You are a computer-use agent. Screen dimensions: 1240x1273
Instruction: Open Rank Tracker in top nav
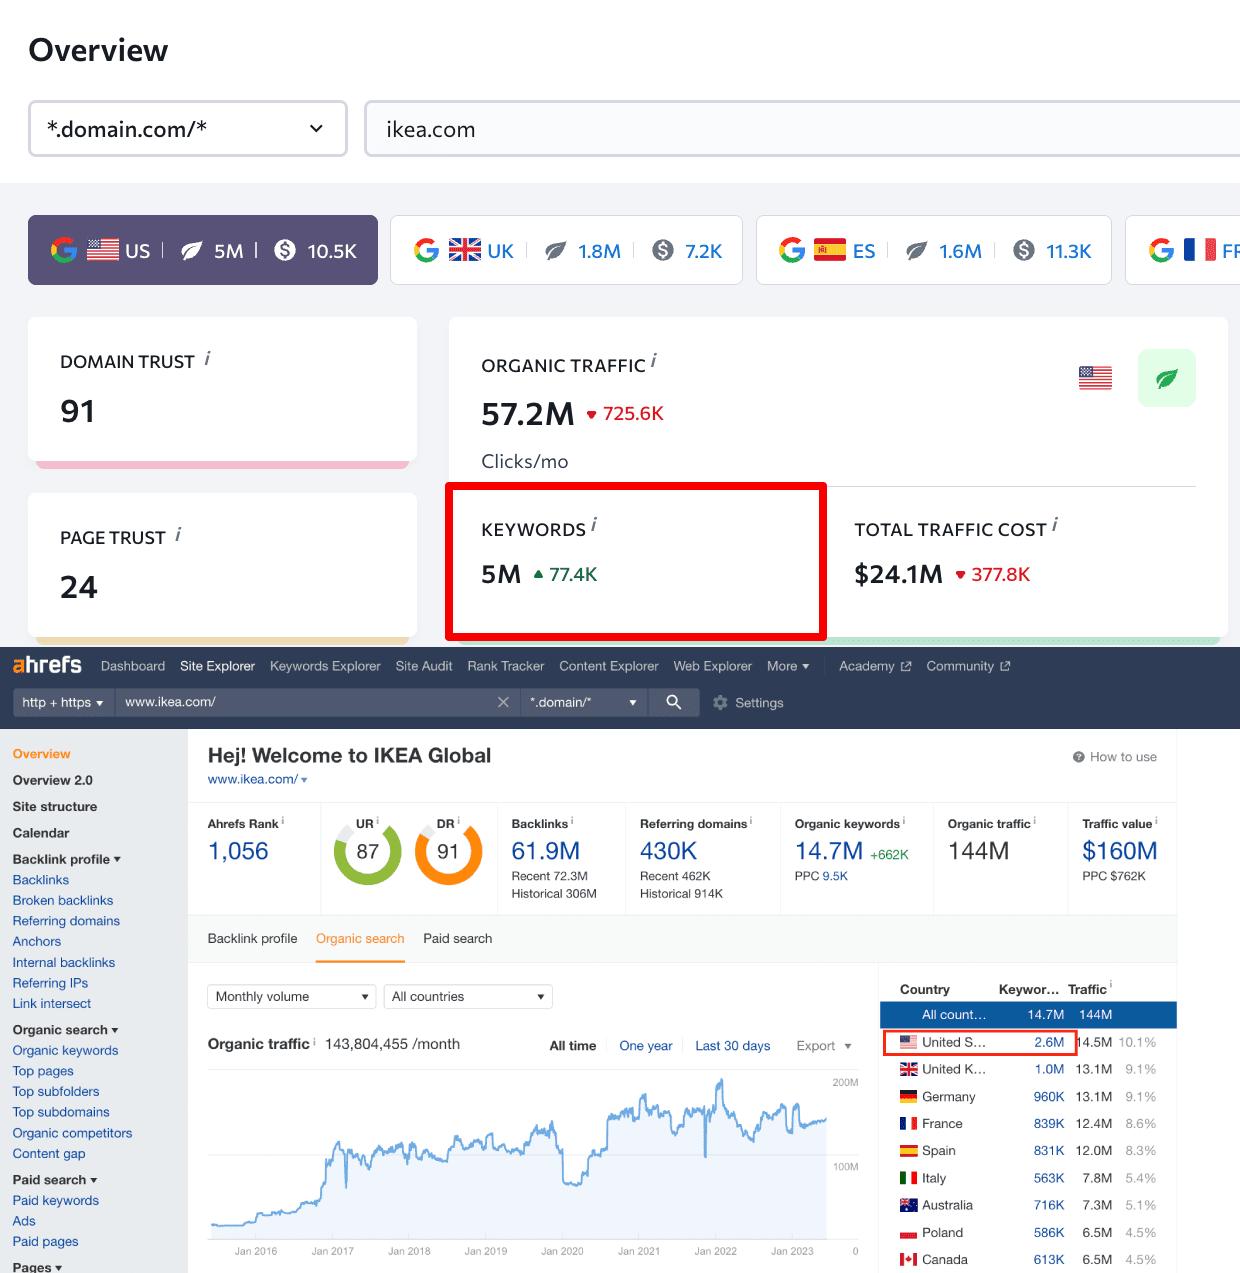[506, 666]
